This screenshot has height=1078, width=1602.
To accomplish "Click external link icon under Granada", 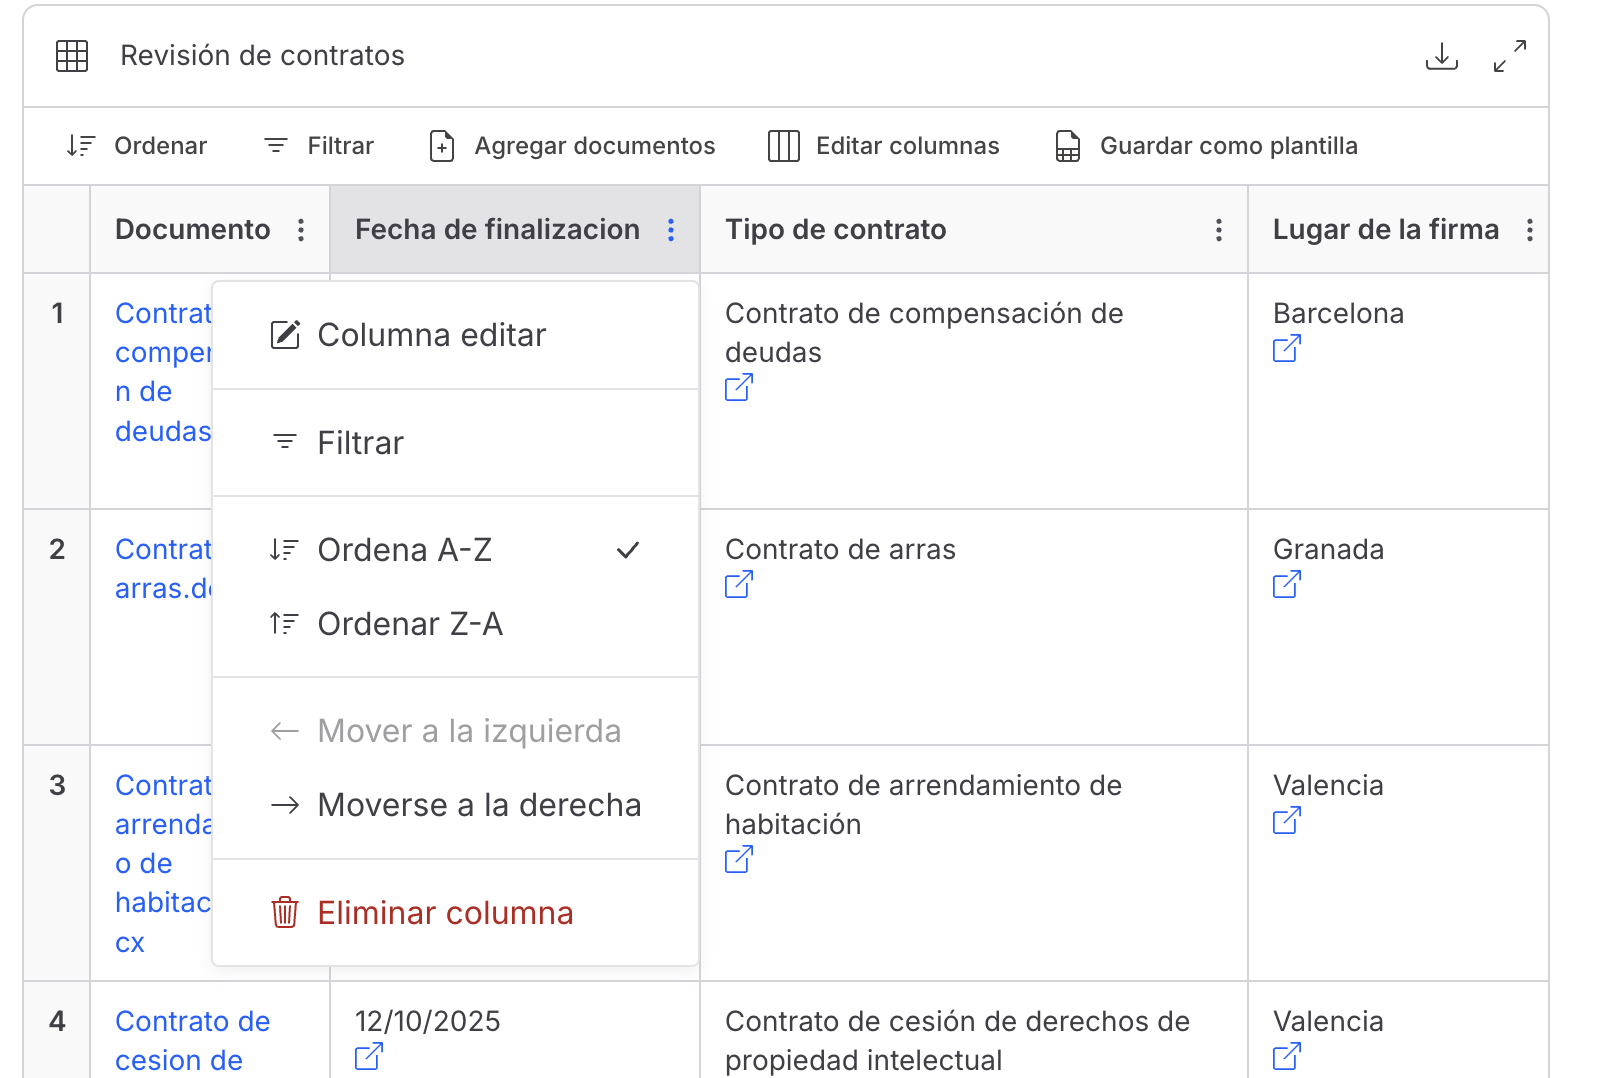I will point(1286,585).
